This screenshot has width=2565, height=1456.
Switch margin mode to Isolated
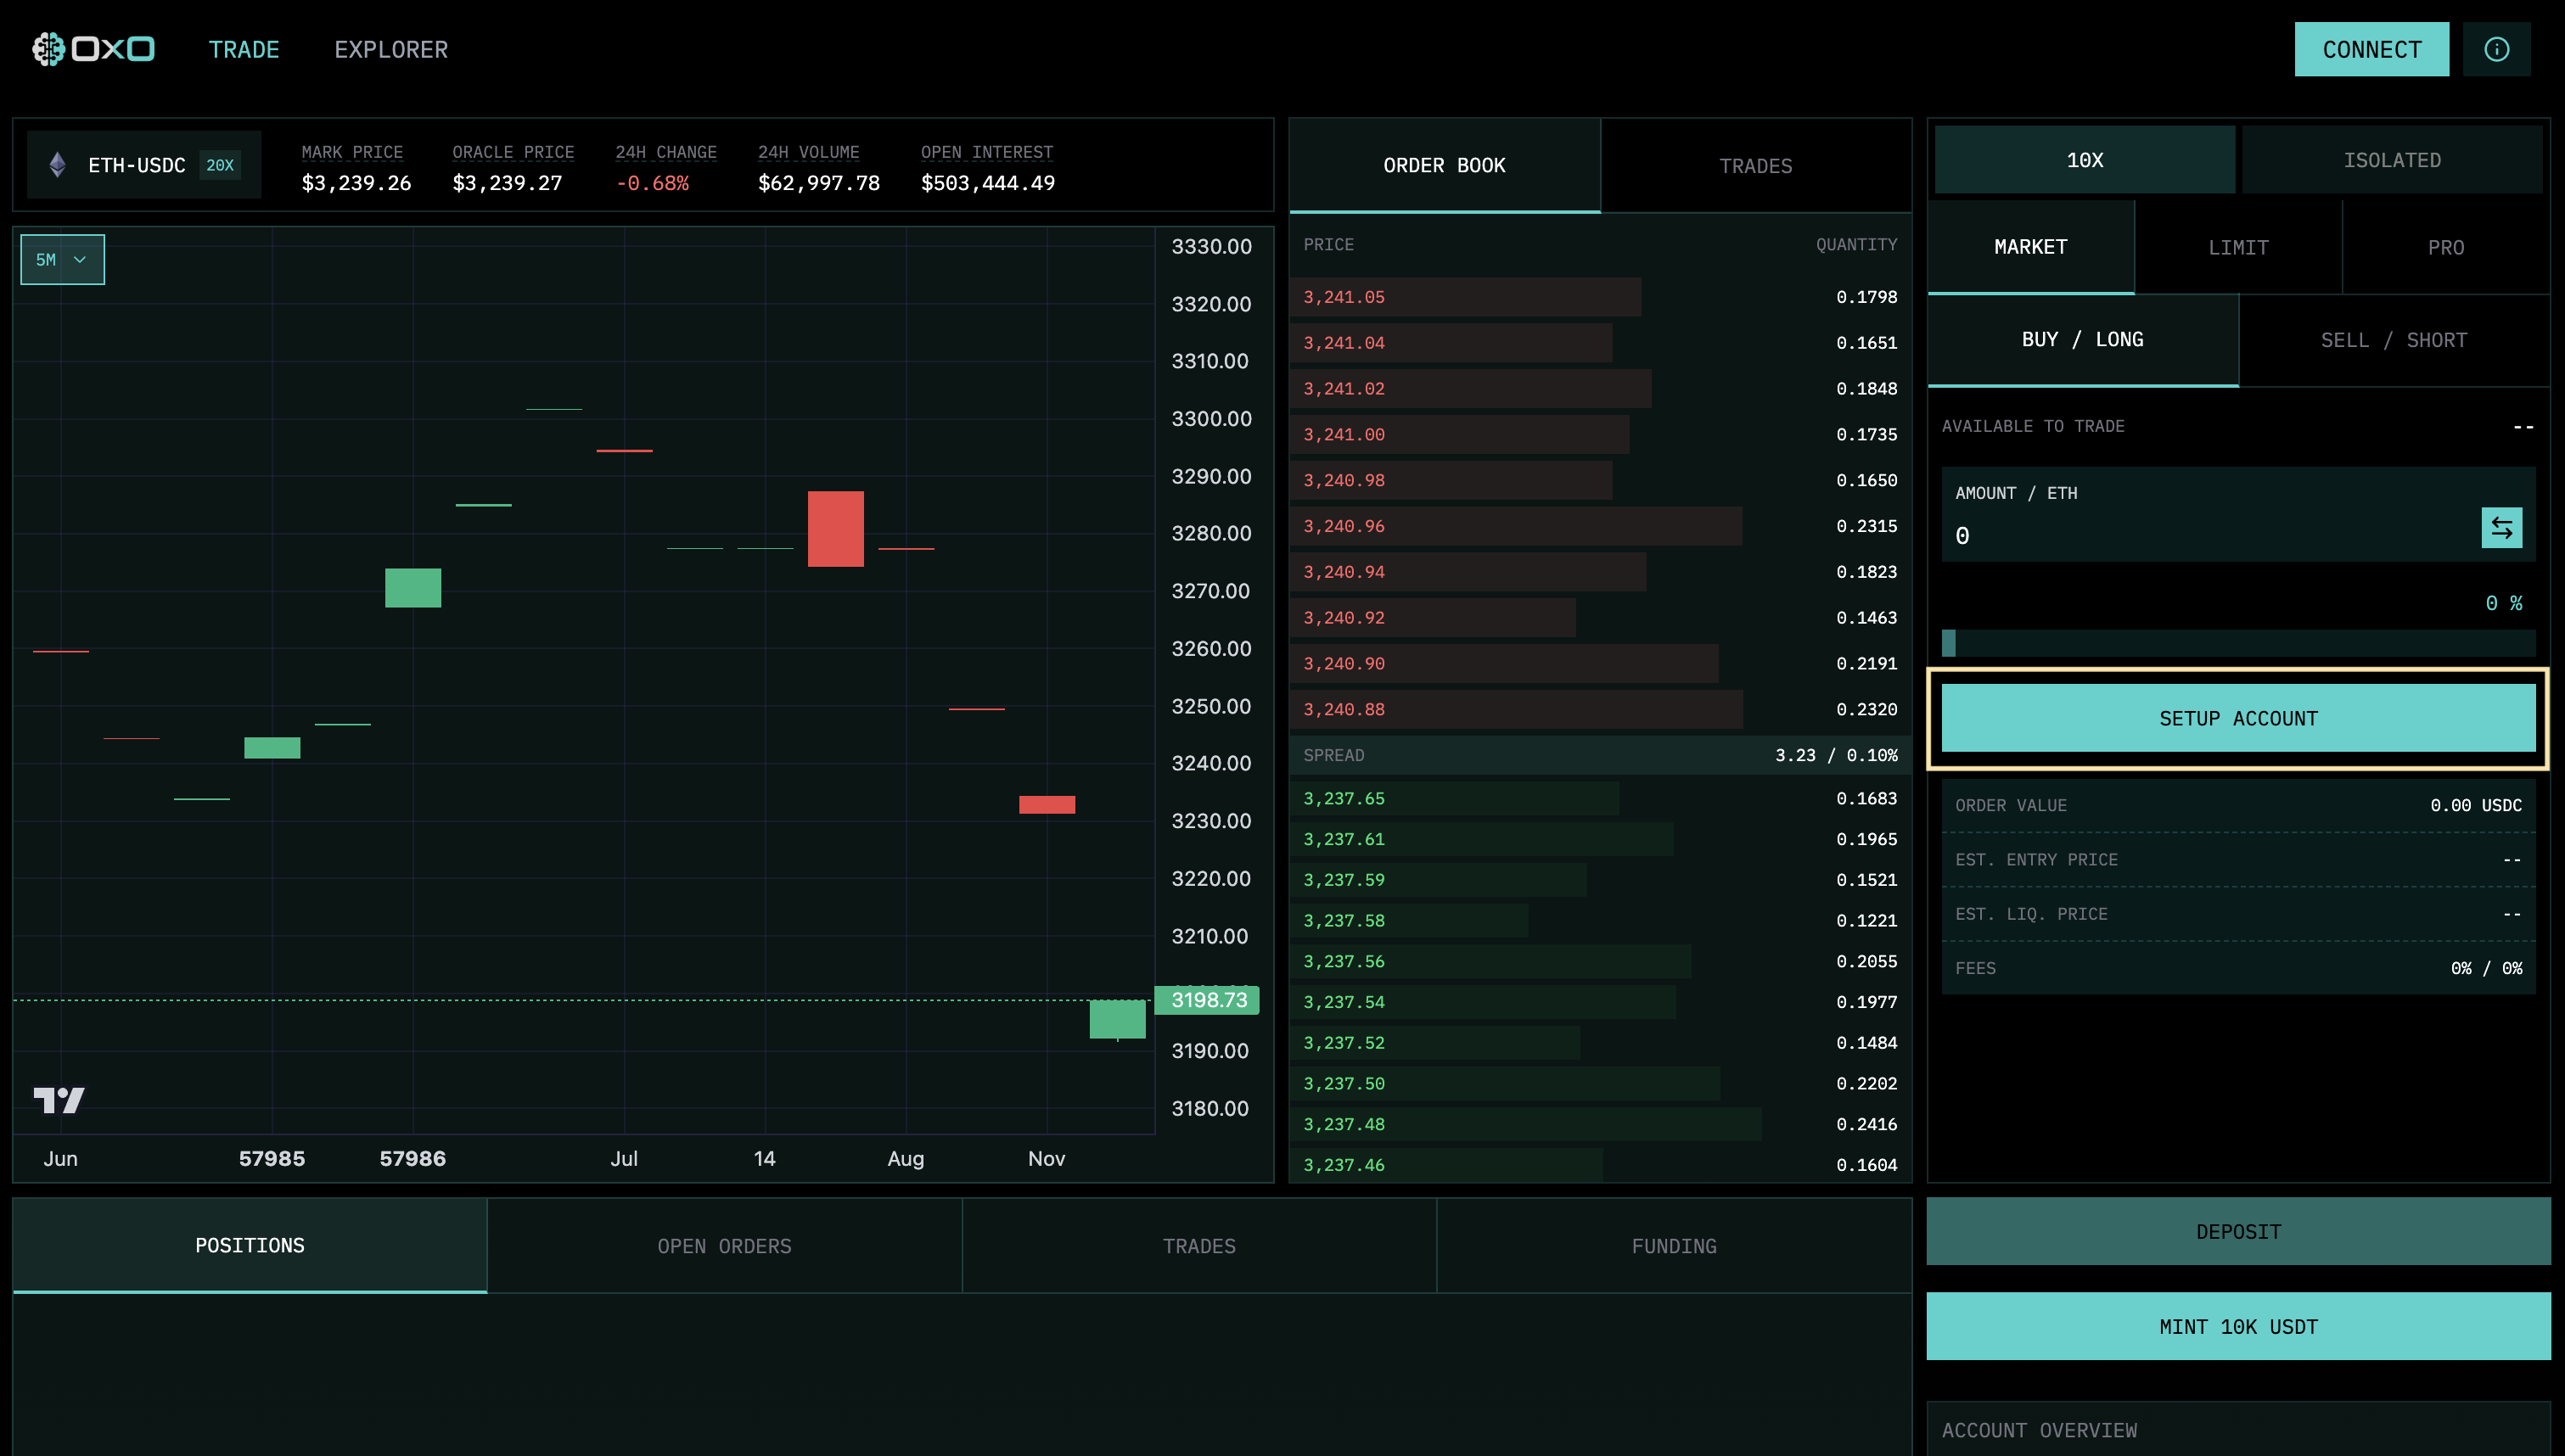(2391, 160)
